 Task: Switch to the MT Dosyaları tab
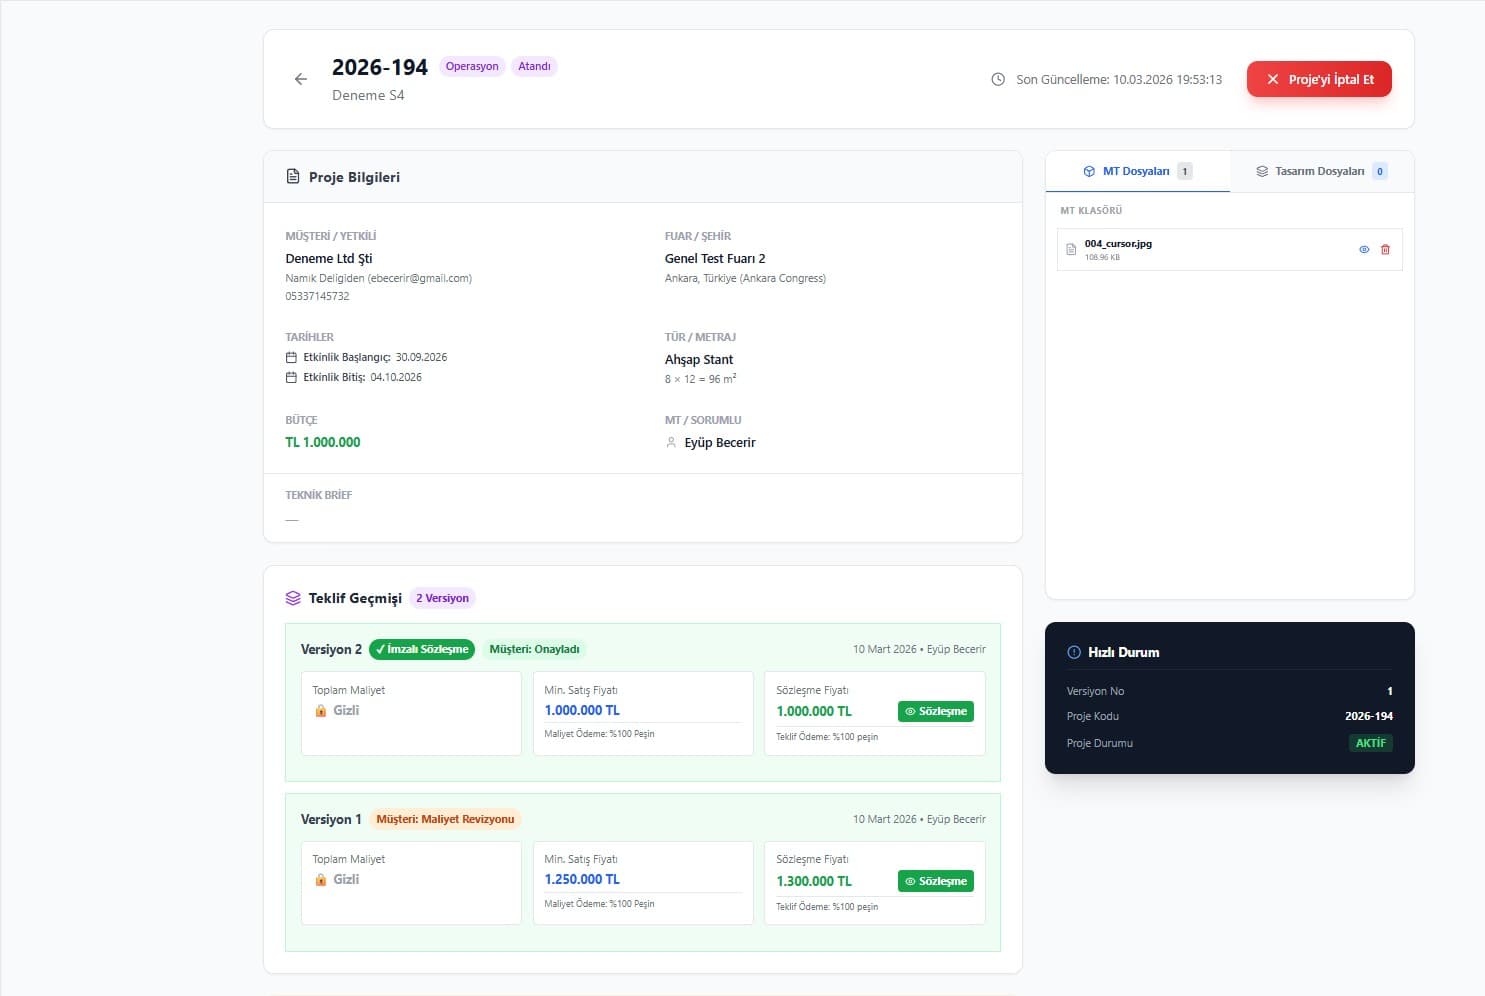tap(1137, 171)
